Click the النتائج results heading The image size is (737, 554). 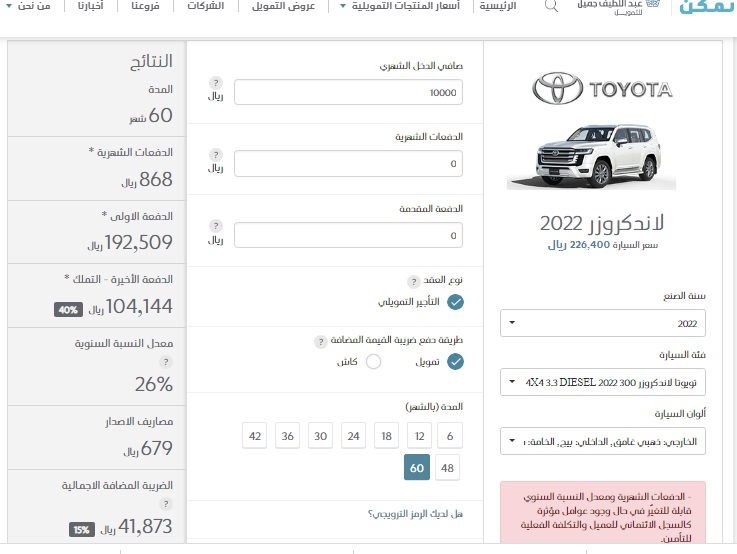151,62
